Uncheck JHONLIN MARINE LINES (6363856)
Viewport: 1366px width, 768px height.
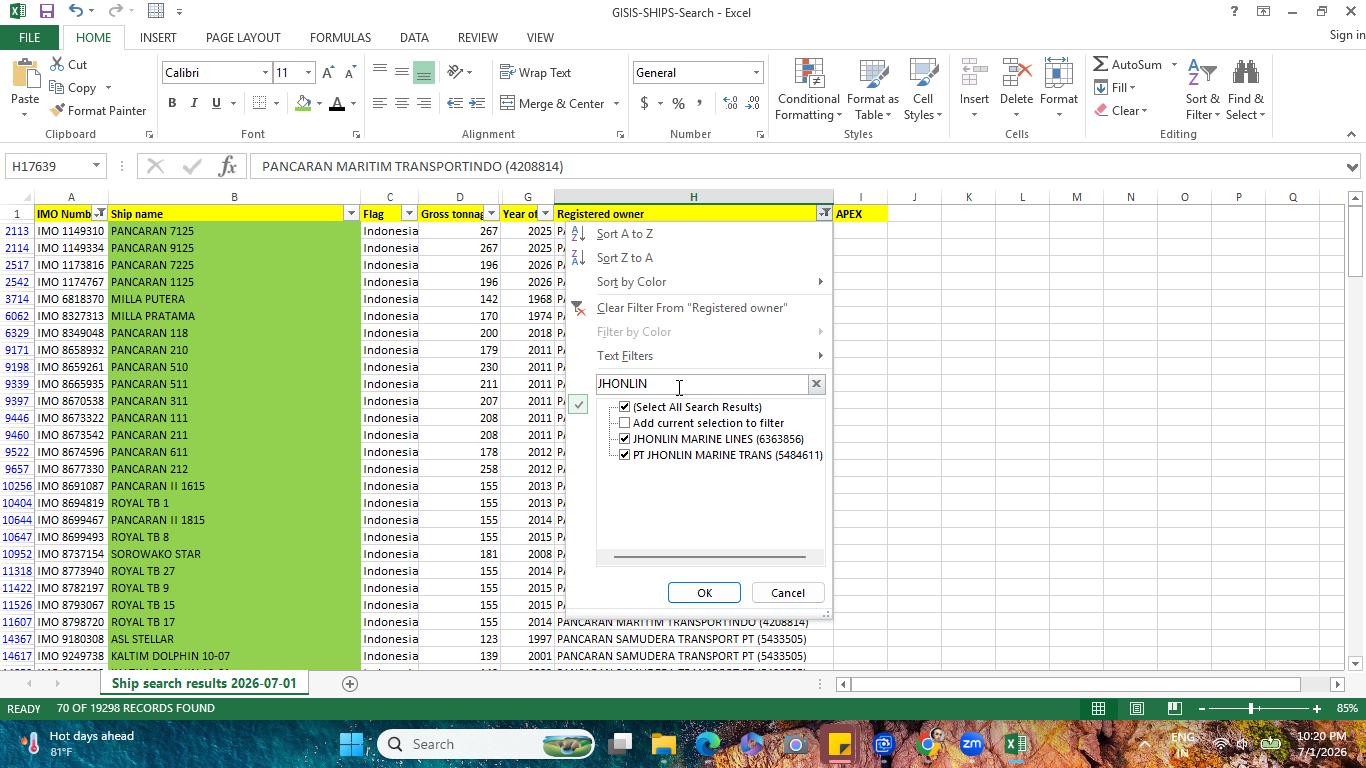click(625, 439)
